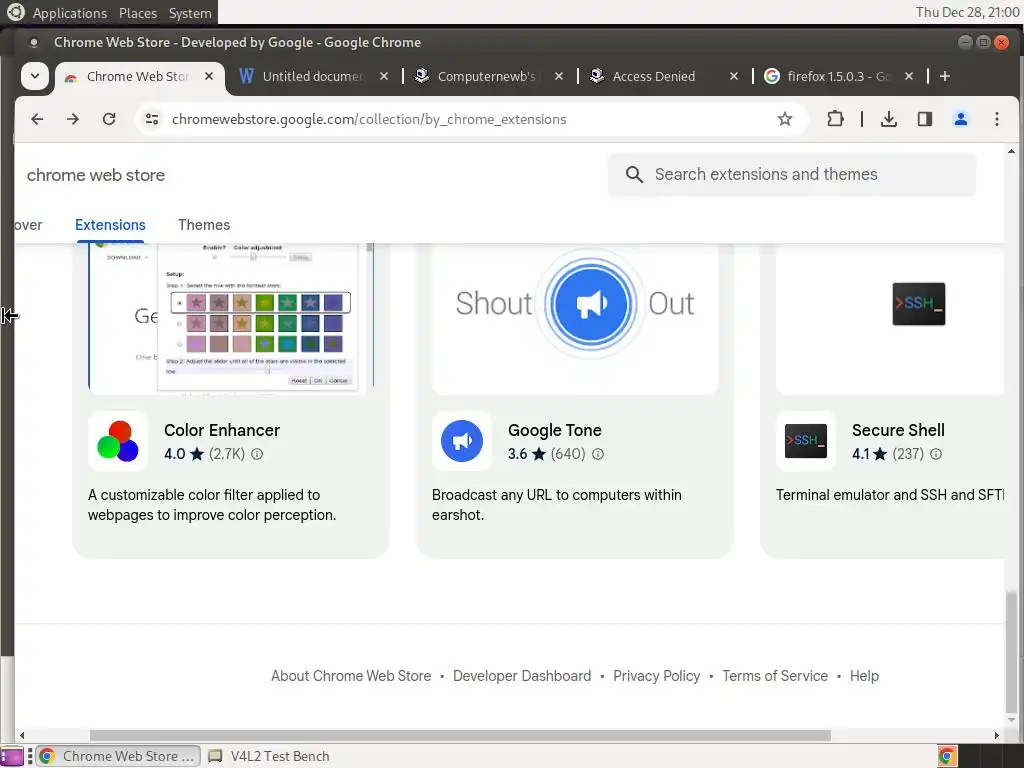Image resolution: width=1024 pixels, height=768 pixels.
Task: Open a new tab with plus button
Action: tap(944, 76)
